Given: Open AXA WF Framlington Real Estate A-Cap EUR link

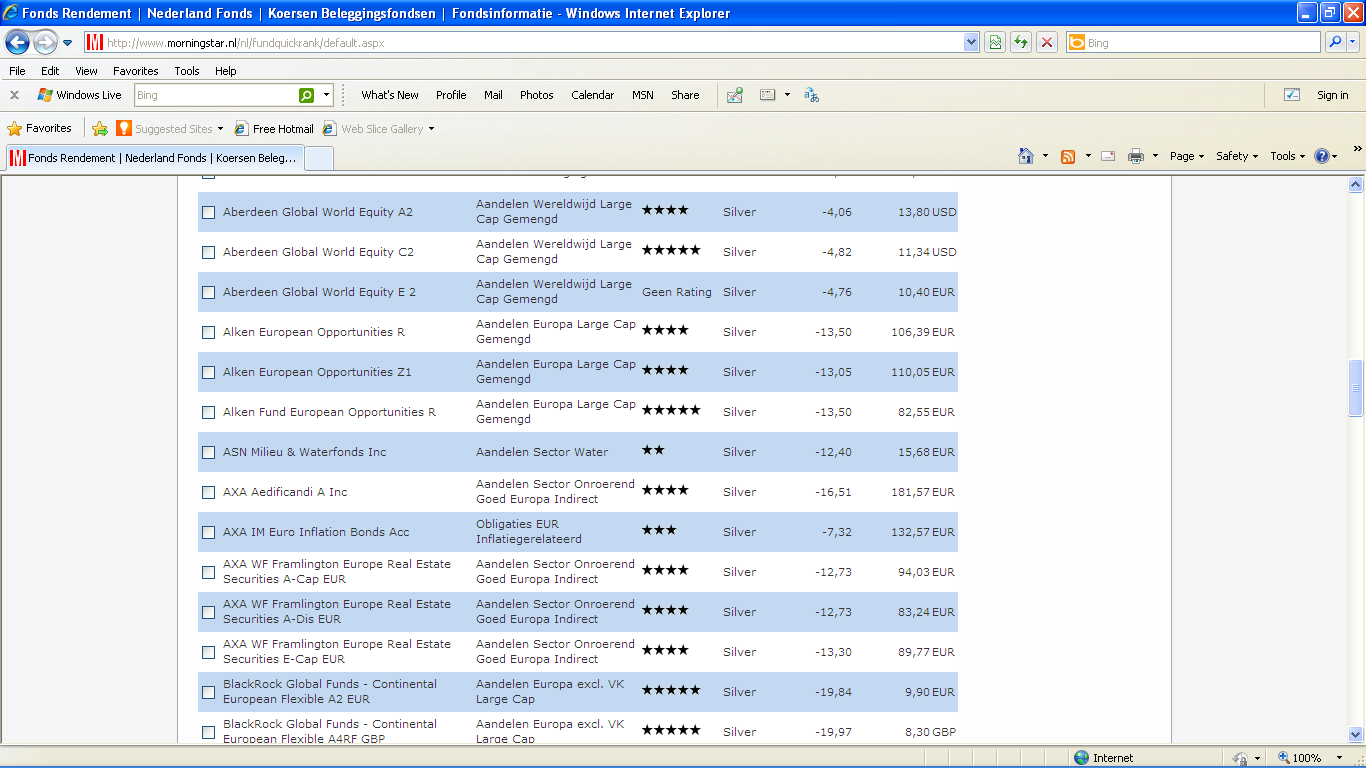Looking at the screenshot, I should click(x=337, y=571).
